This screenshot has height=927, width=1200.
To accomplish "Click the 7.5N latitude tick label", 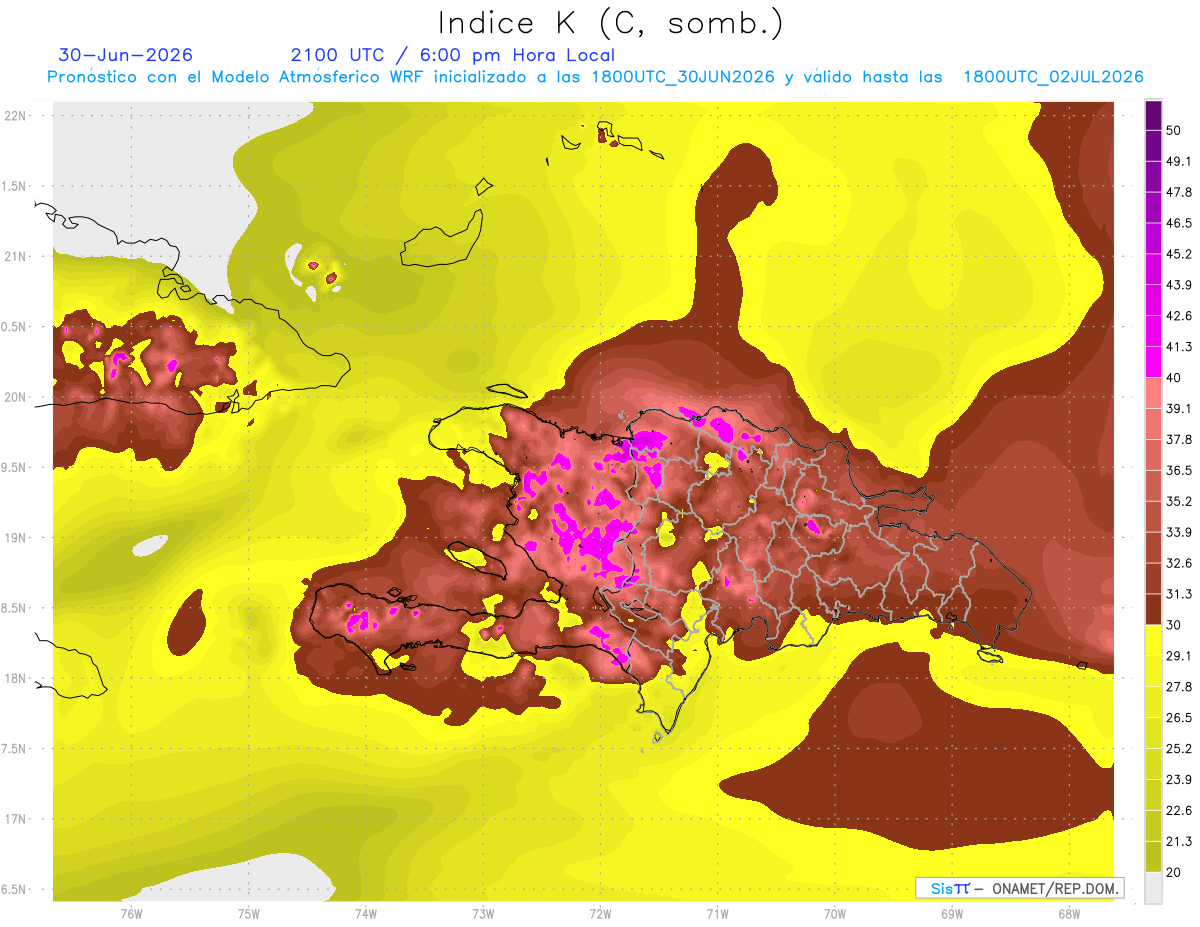I will (15, 748).
